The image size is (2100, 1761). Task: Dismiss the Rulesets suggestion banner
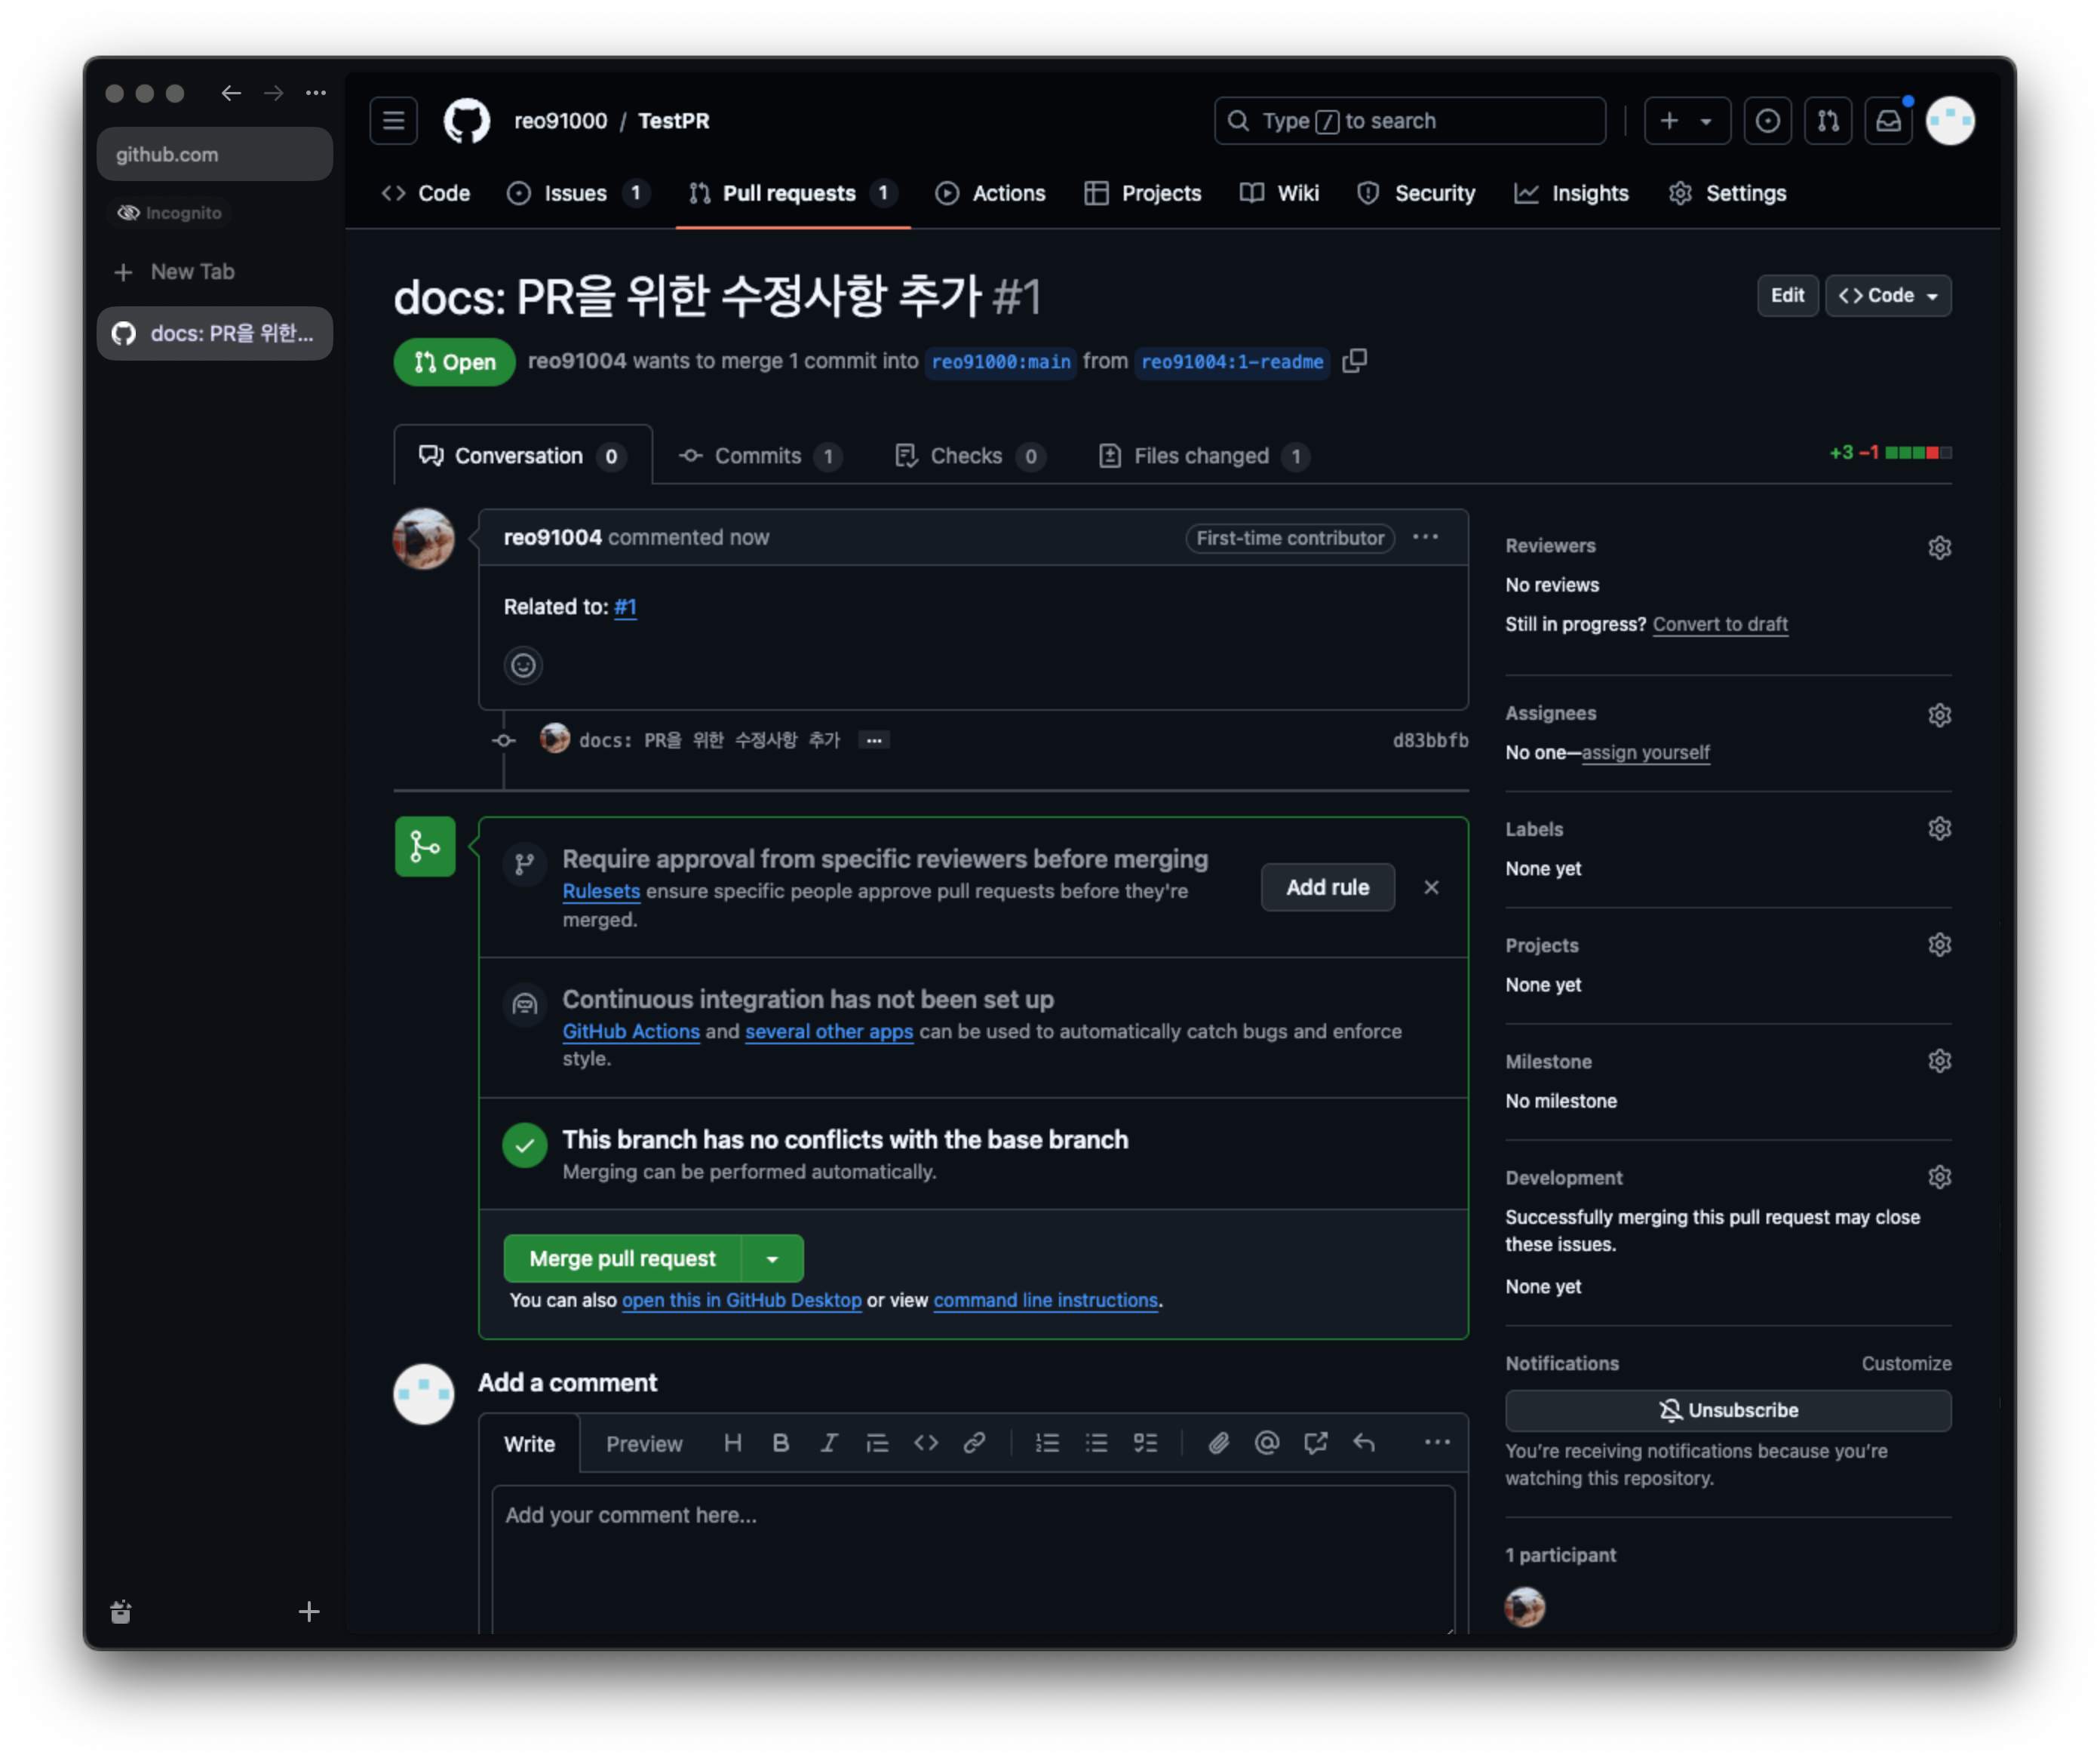[x=1431, y=887]
